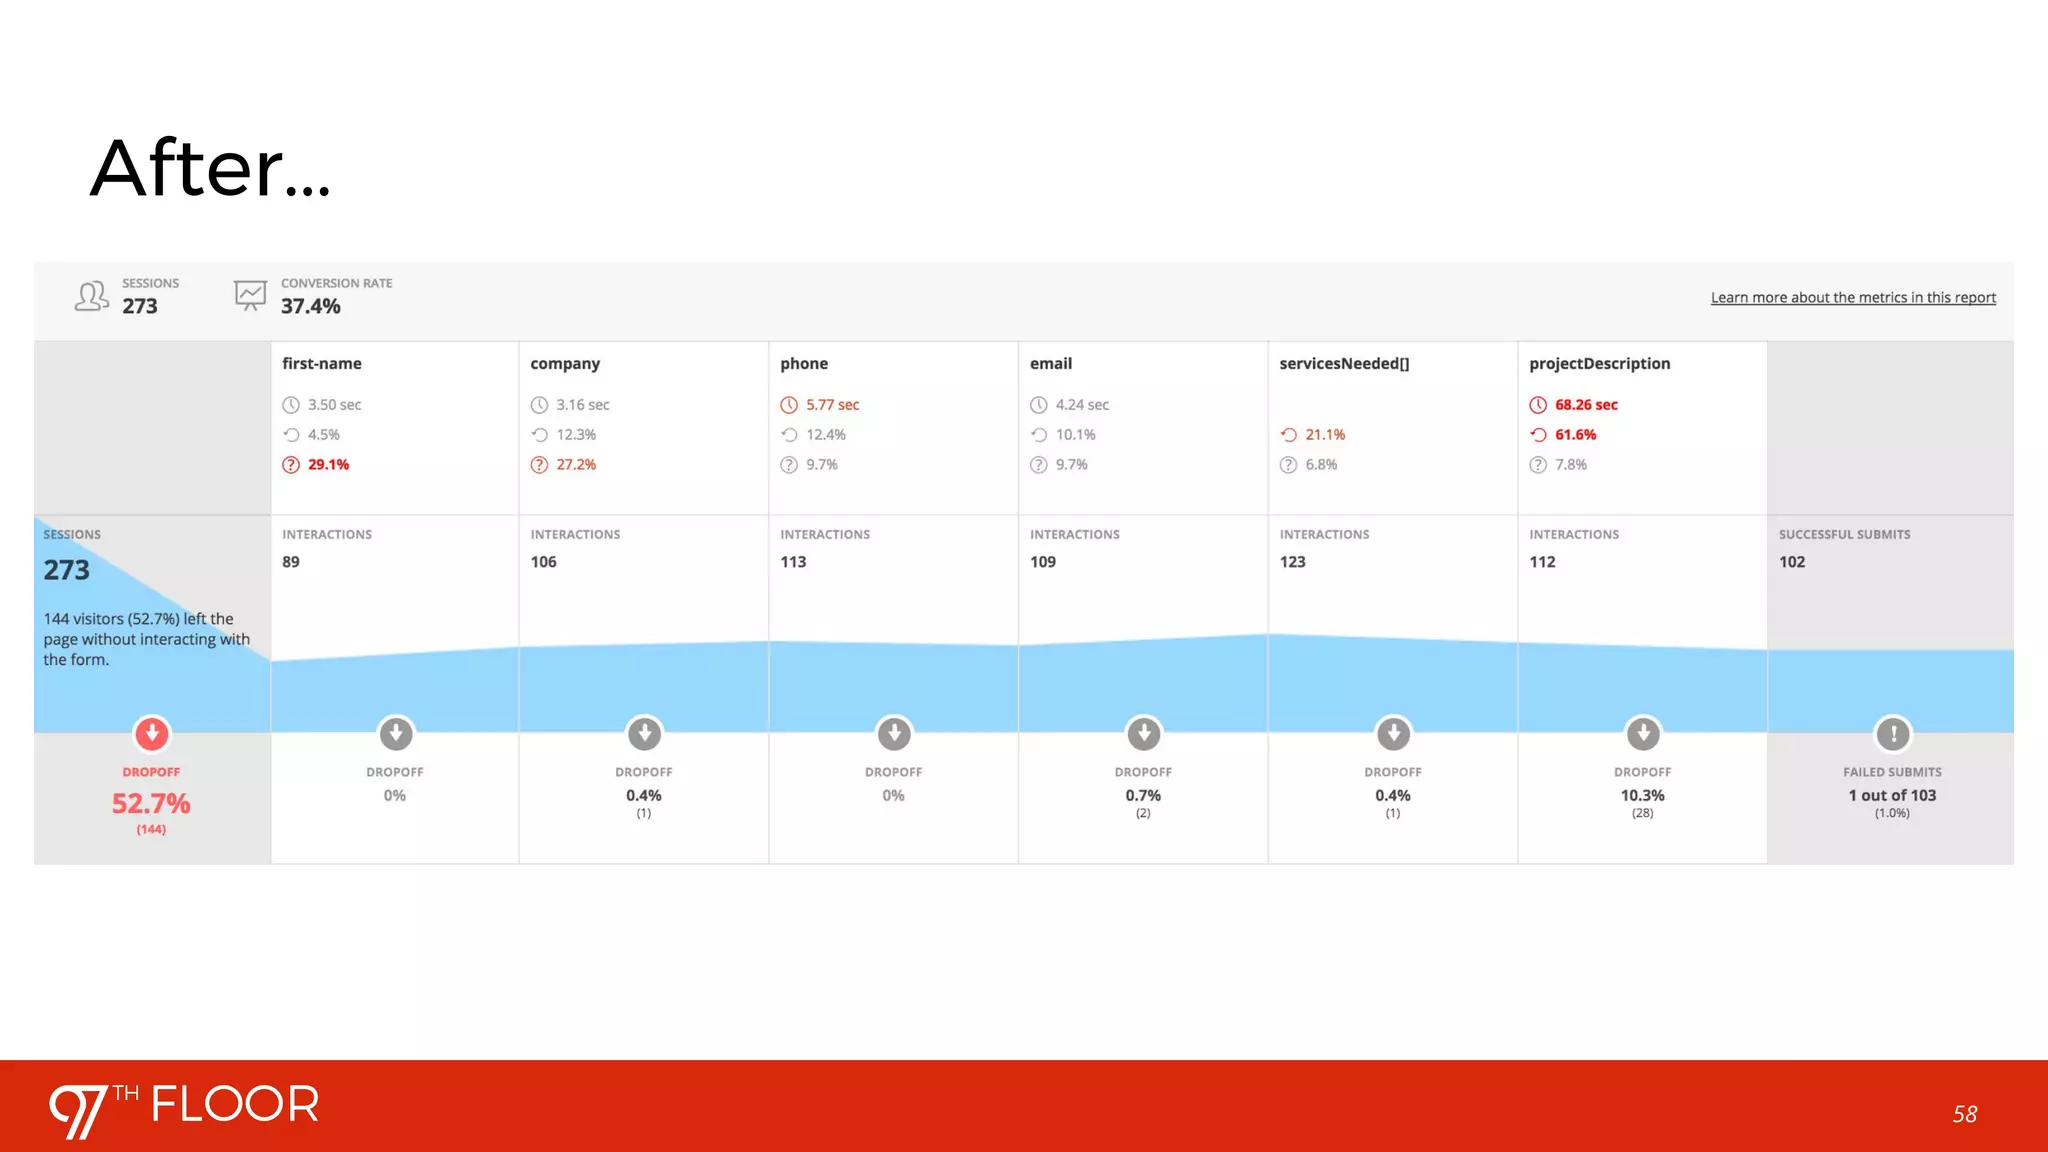2048x1152 pixels.
Task: Open 'Learn more about the metrics' link
Action: [x=1853, y=298]
